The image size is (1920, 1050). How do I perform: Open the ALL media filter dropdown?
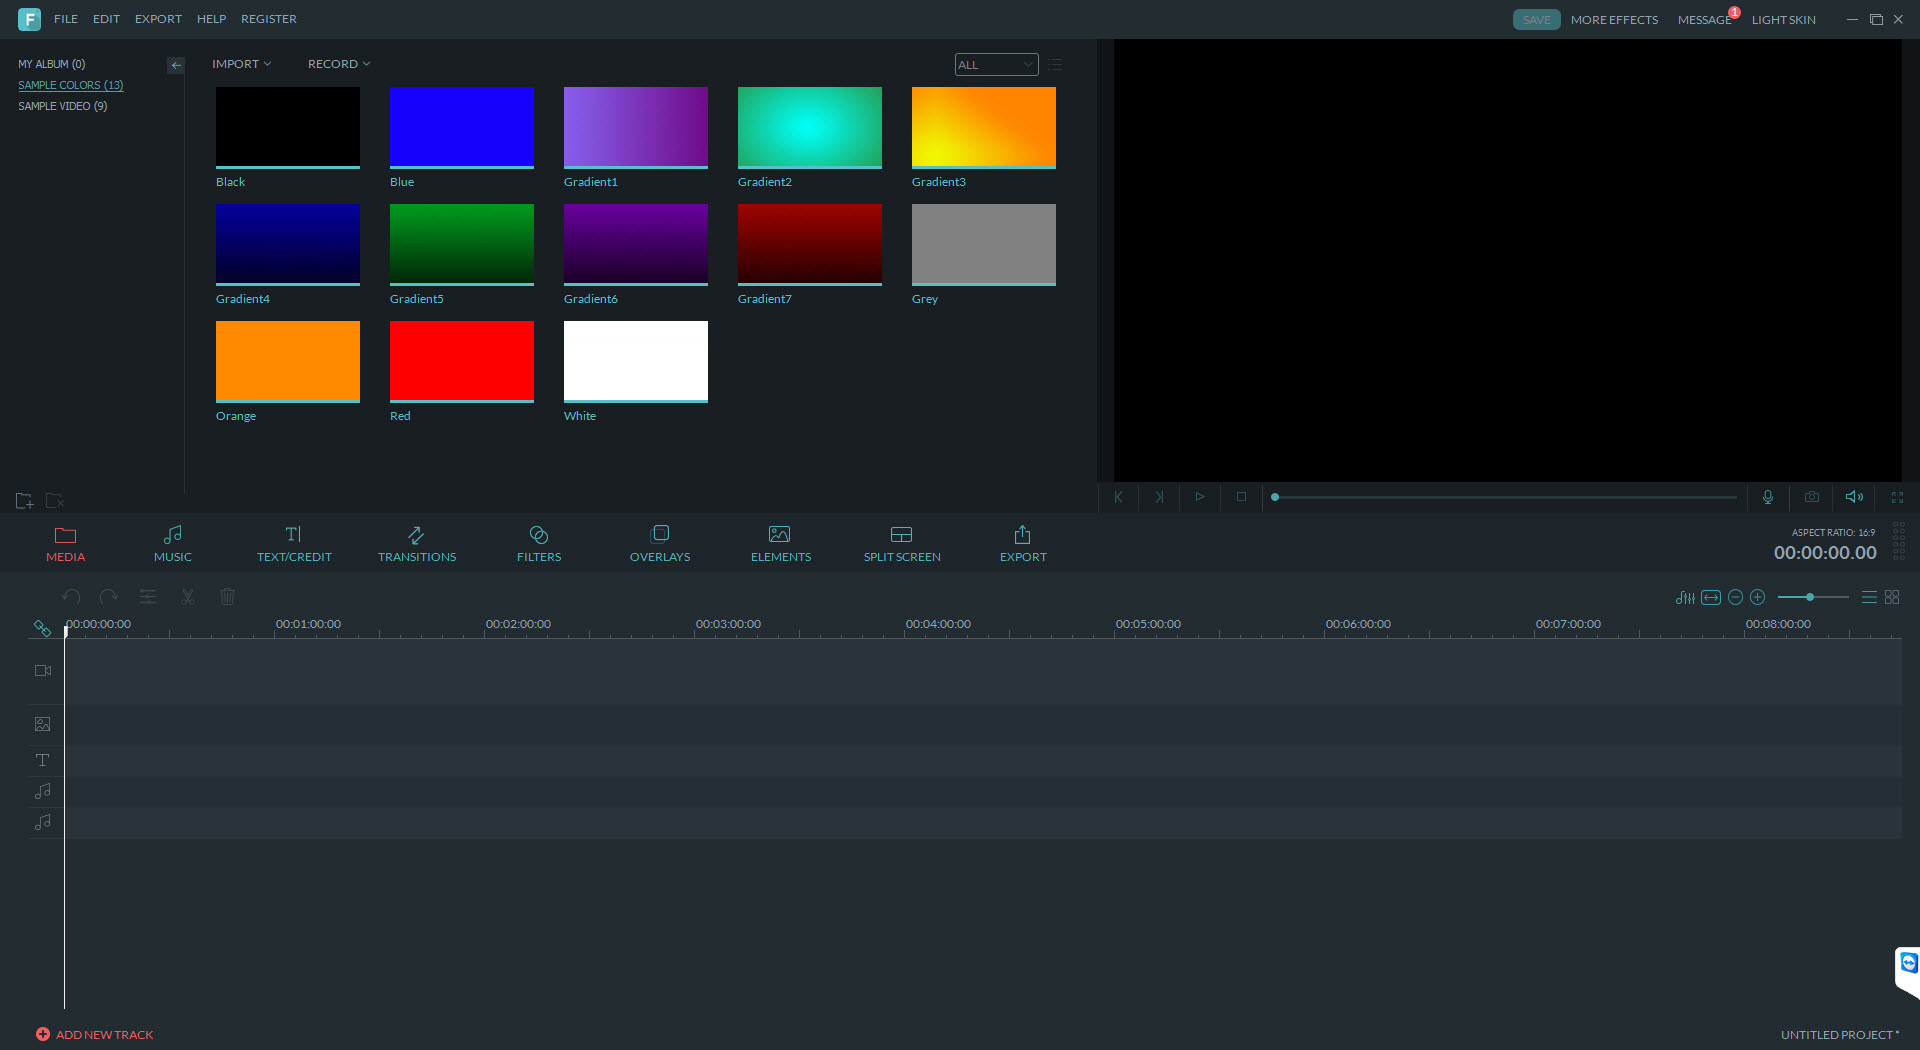tap(996, 65)
